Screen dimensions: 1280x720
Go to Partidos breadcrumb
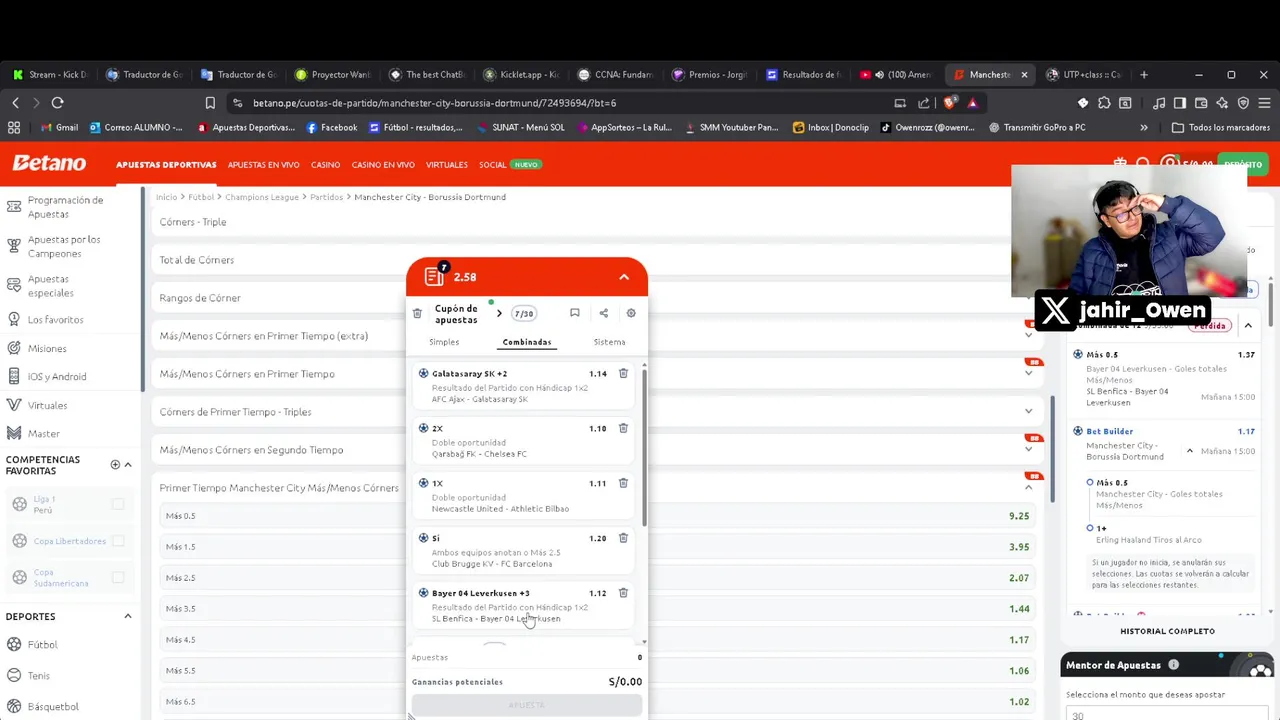(x=326, y=197)
